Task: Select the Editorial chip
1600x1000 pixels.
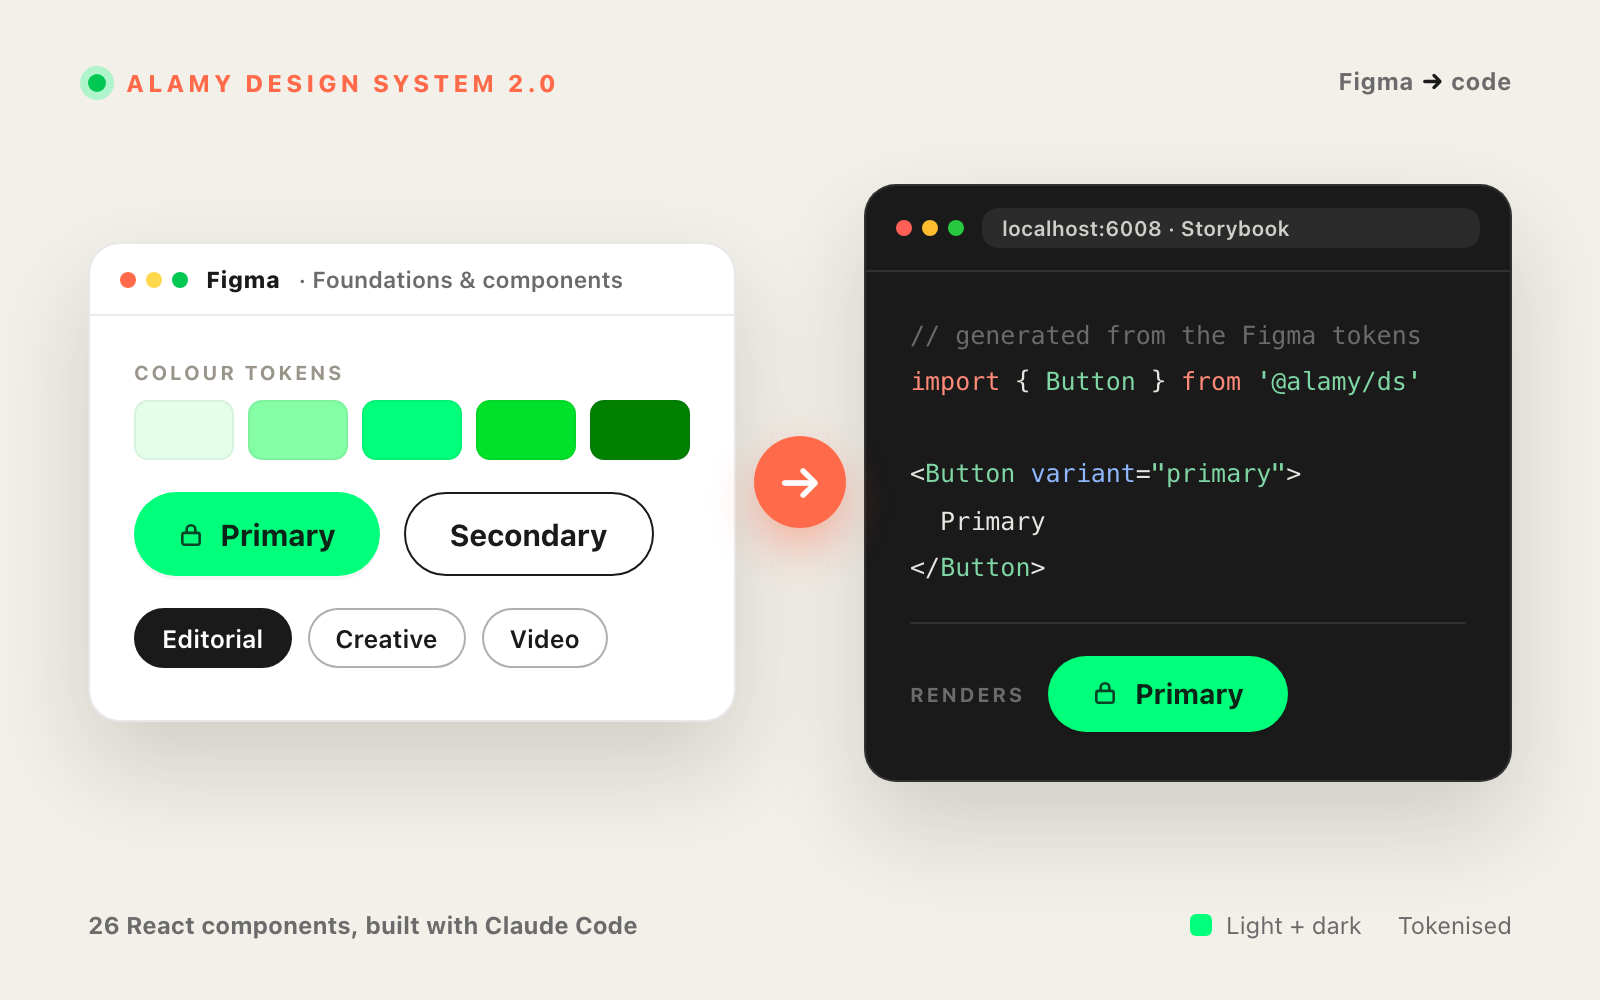Action: [x=213, y=638]
